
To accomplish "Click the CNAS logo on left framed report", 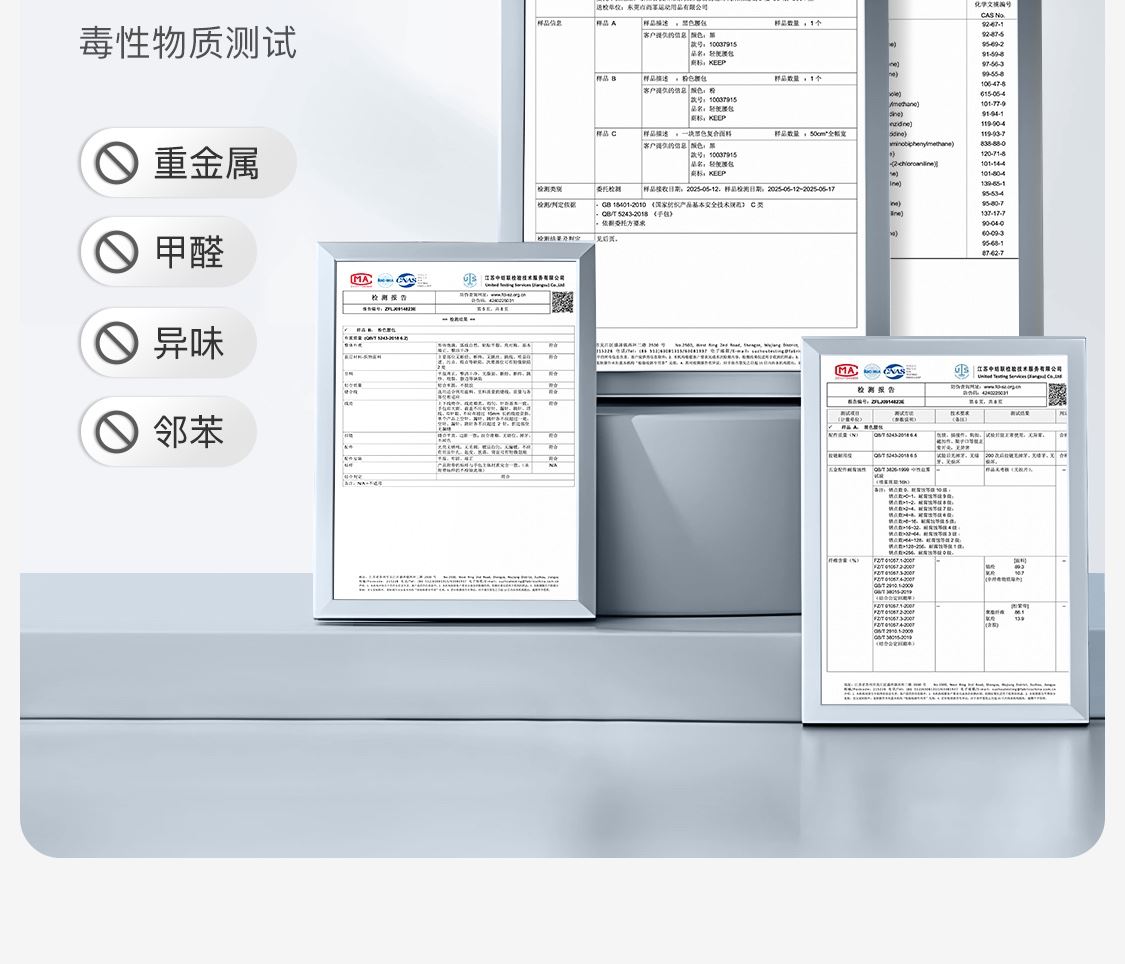I will point(407,280).
